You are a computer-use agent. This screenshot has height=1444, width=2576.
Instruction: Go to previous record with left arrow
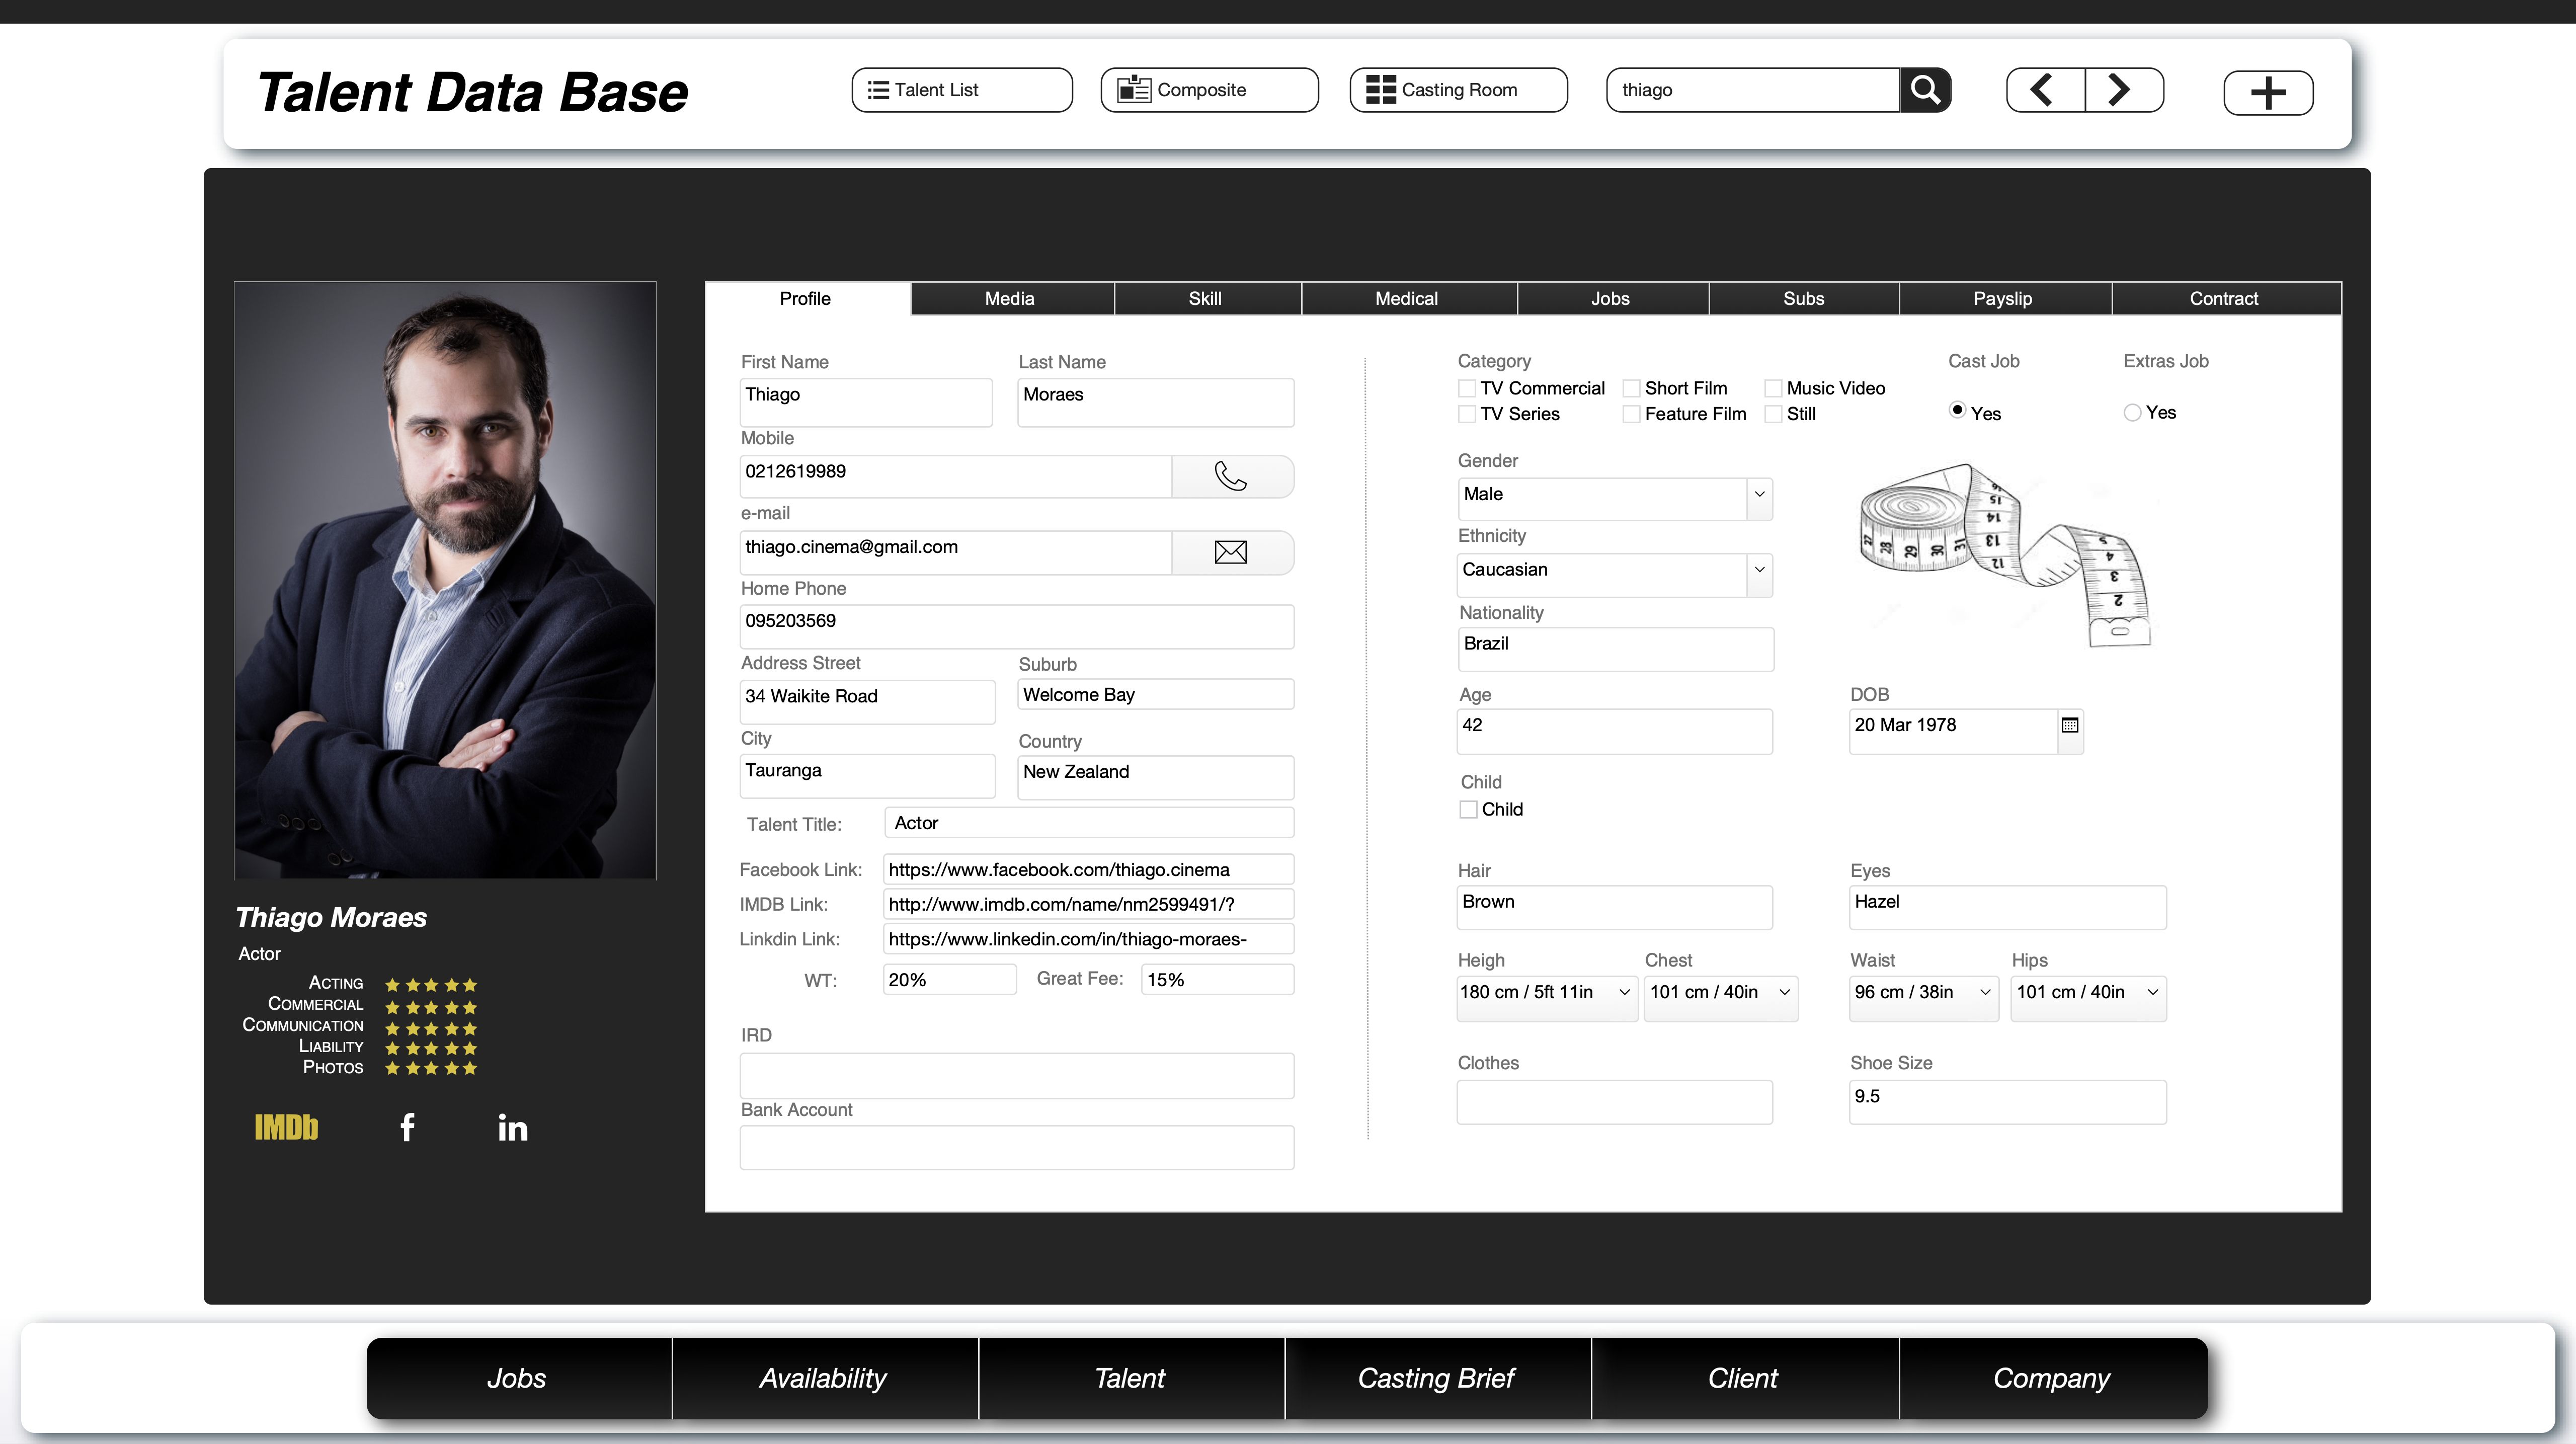[x=2044, y=90]
